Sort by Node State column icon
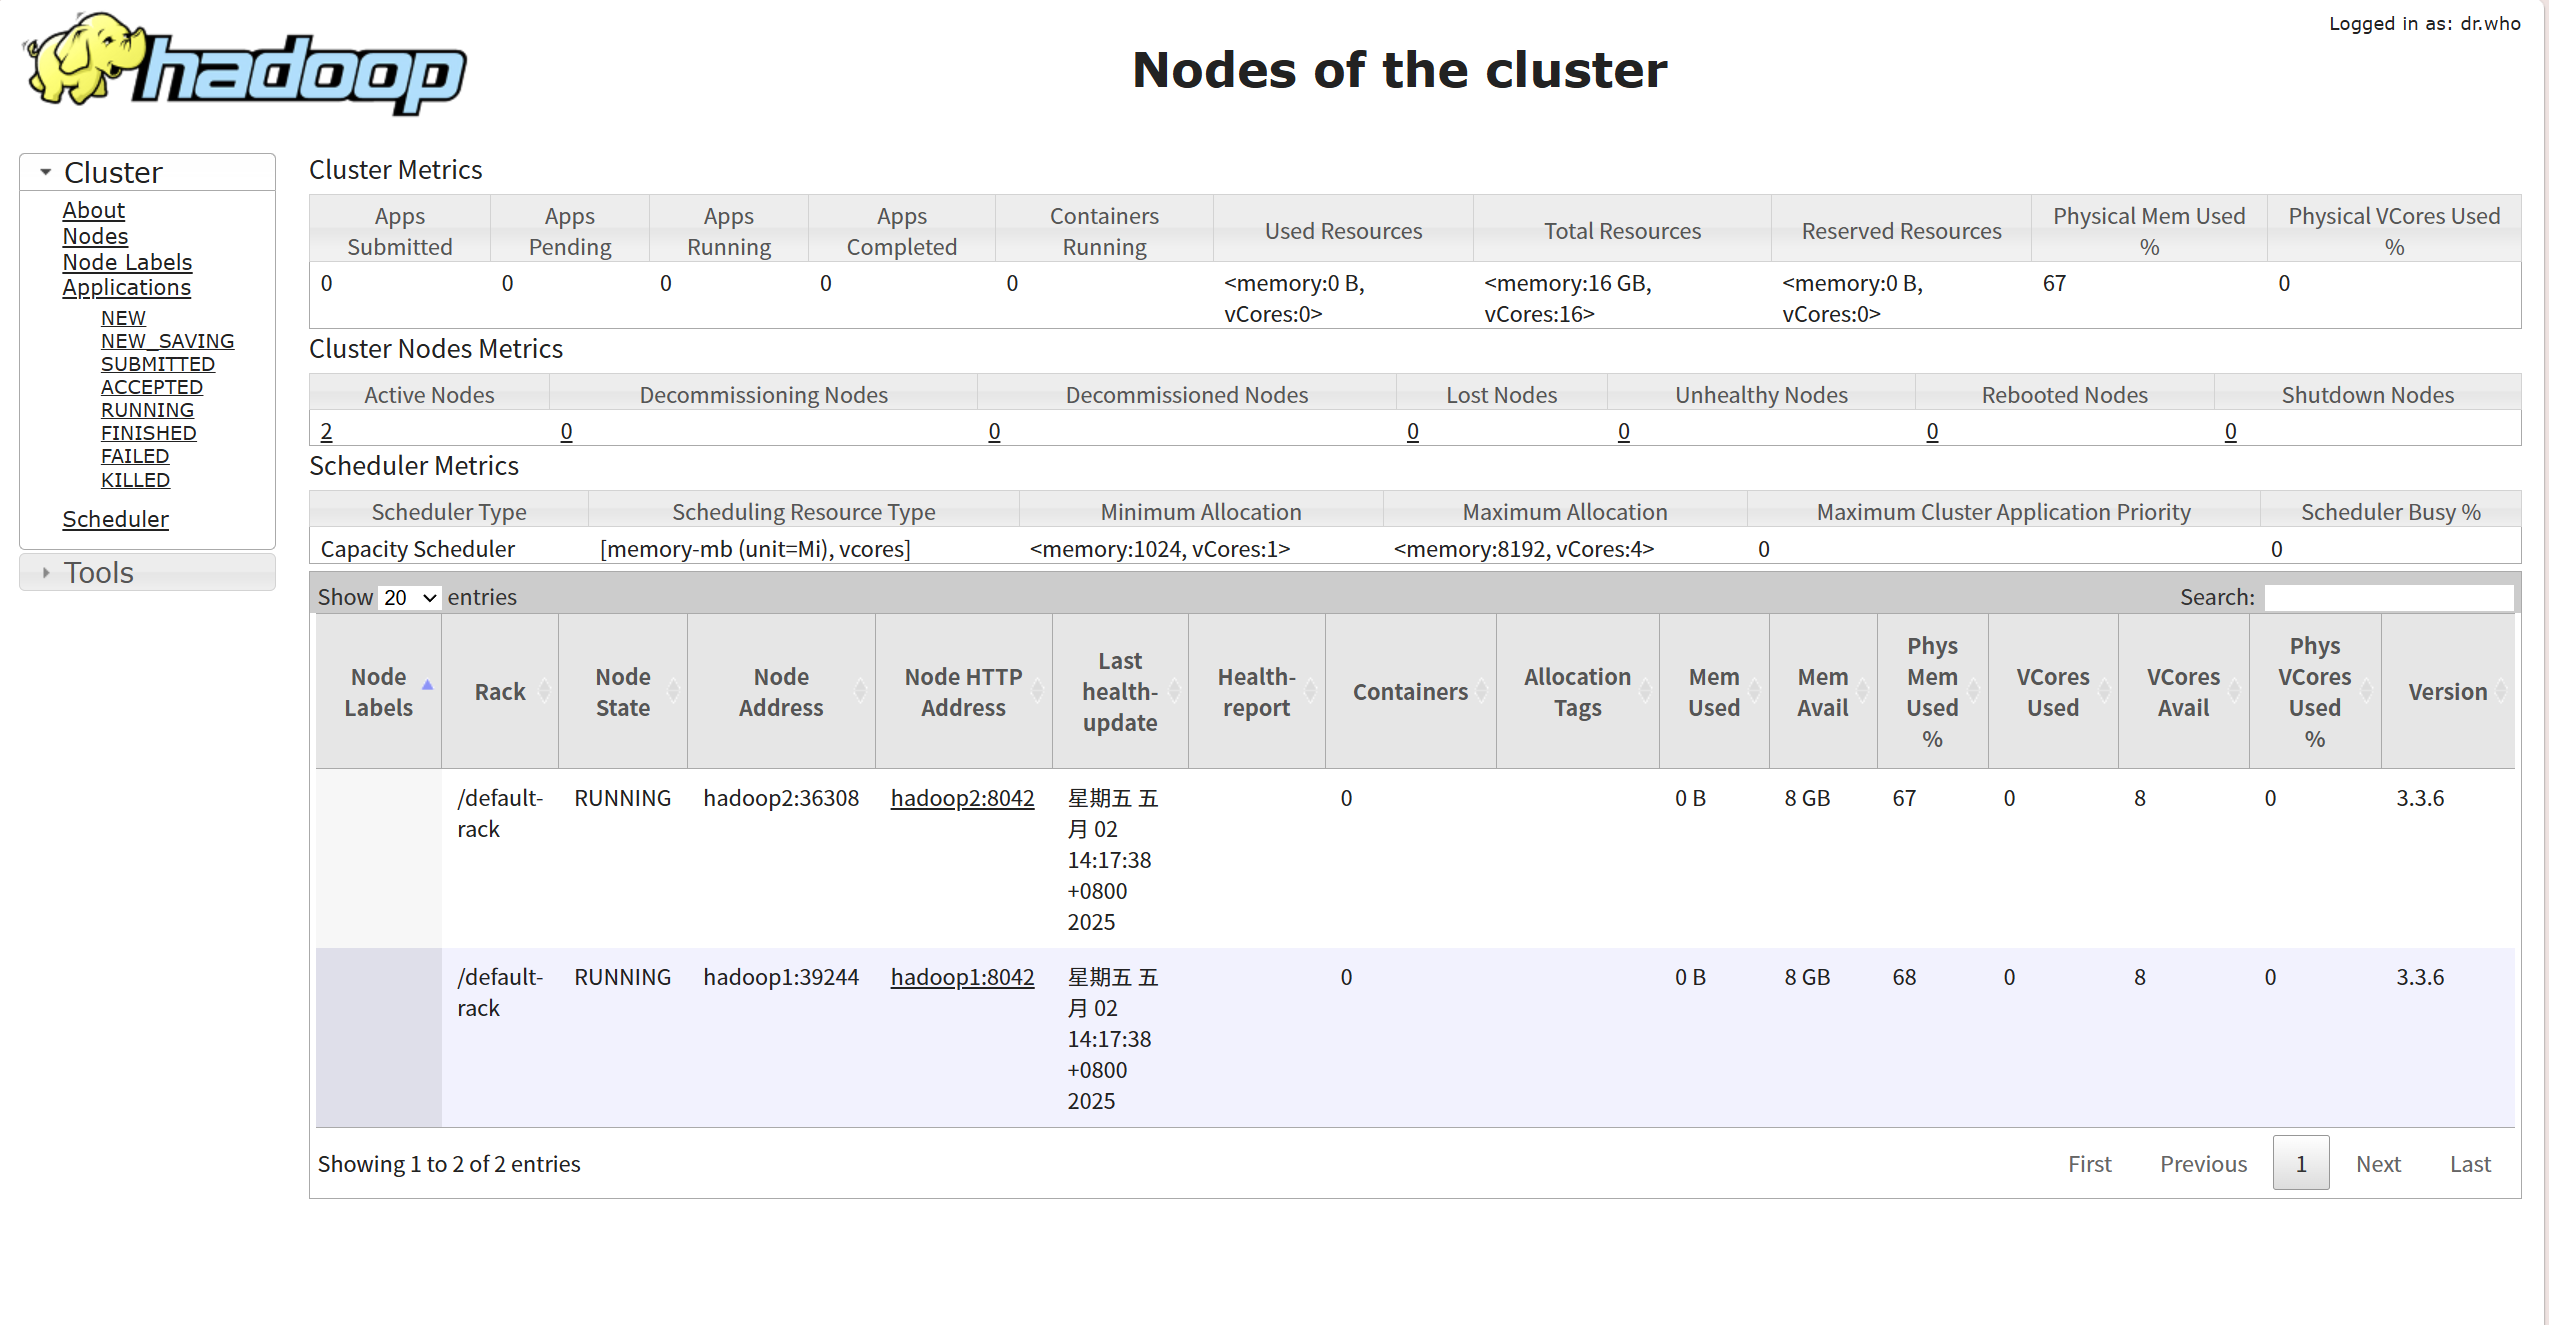This screenshot has width=2549, height=1325. point(673,691)
